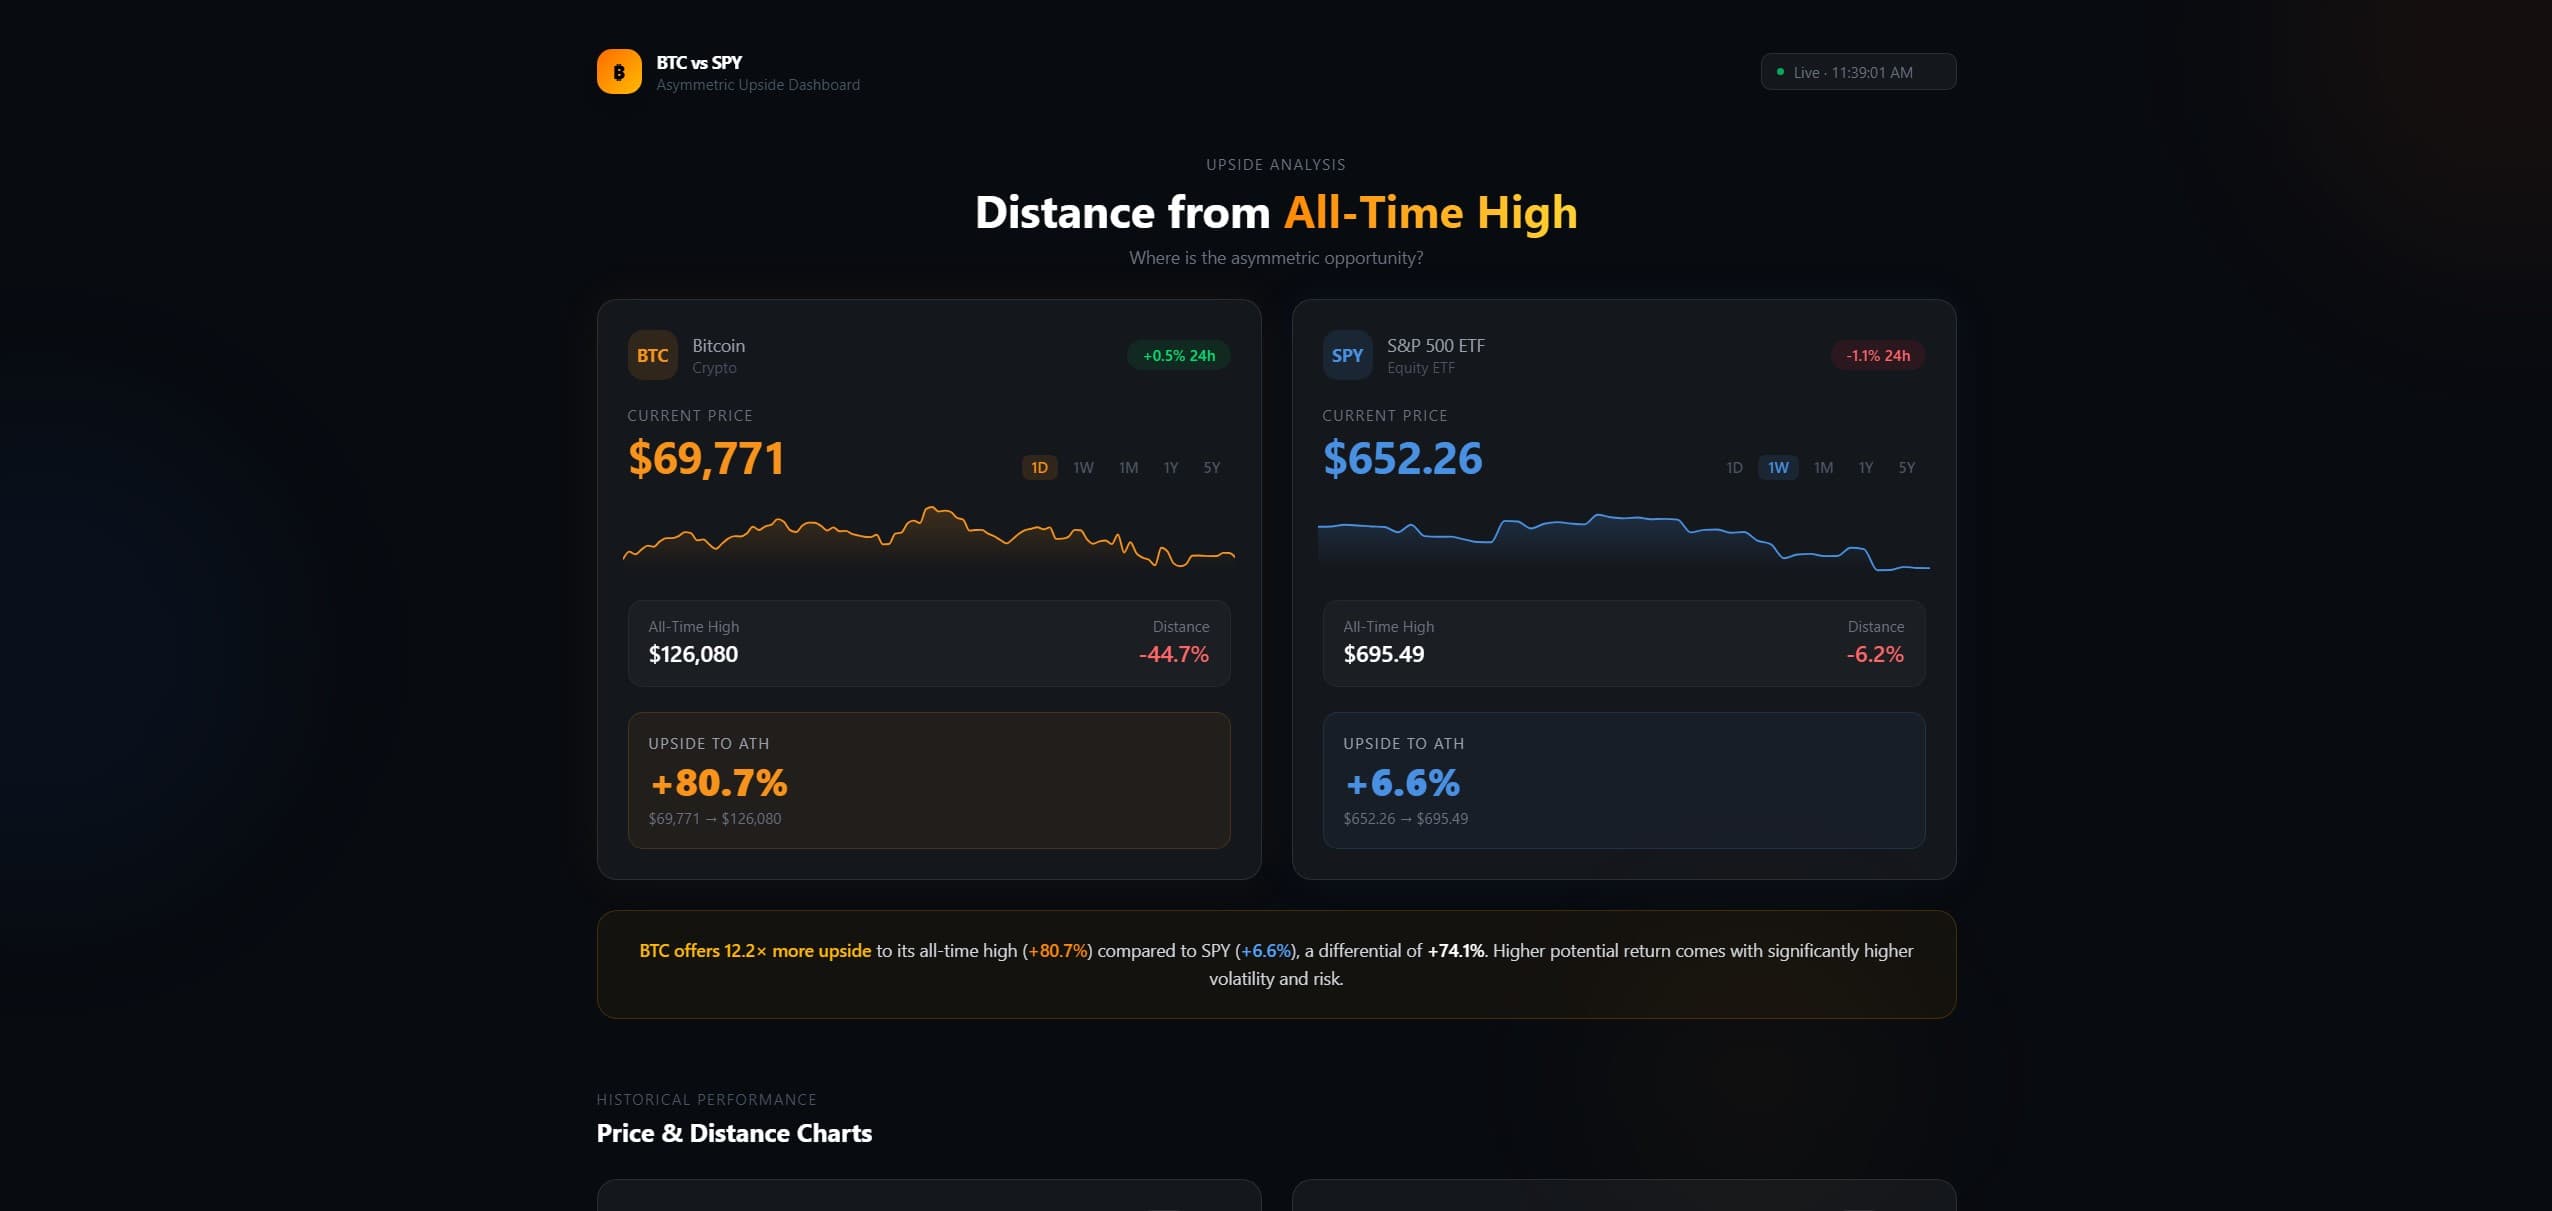Image resolution: width=2552 pixels, height=1211 pixels.
Task: Click the green +0.5% 24h badge
Action: [x=1177, y=355]
